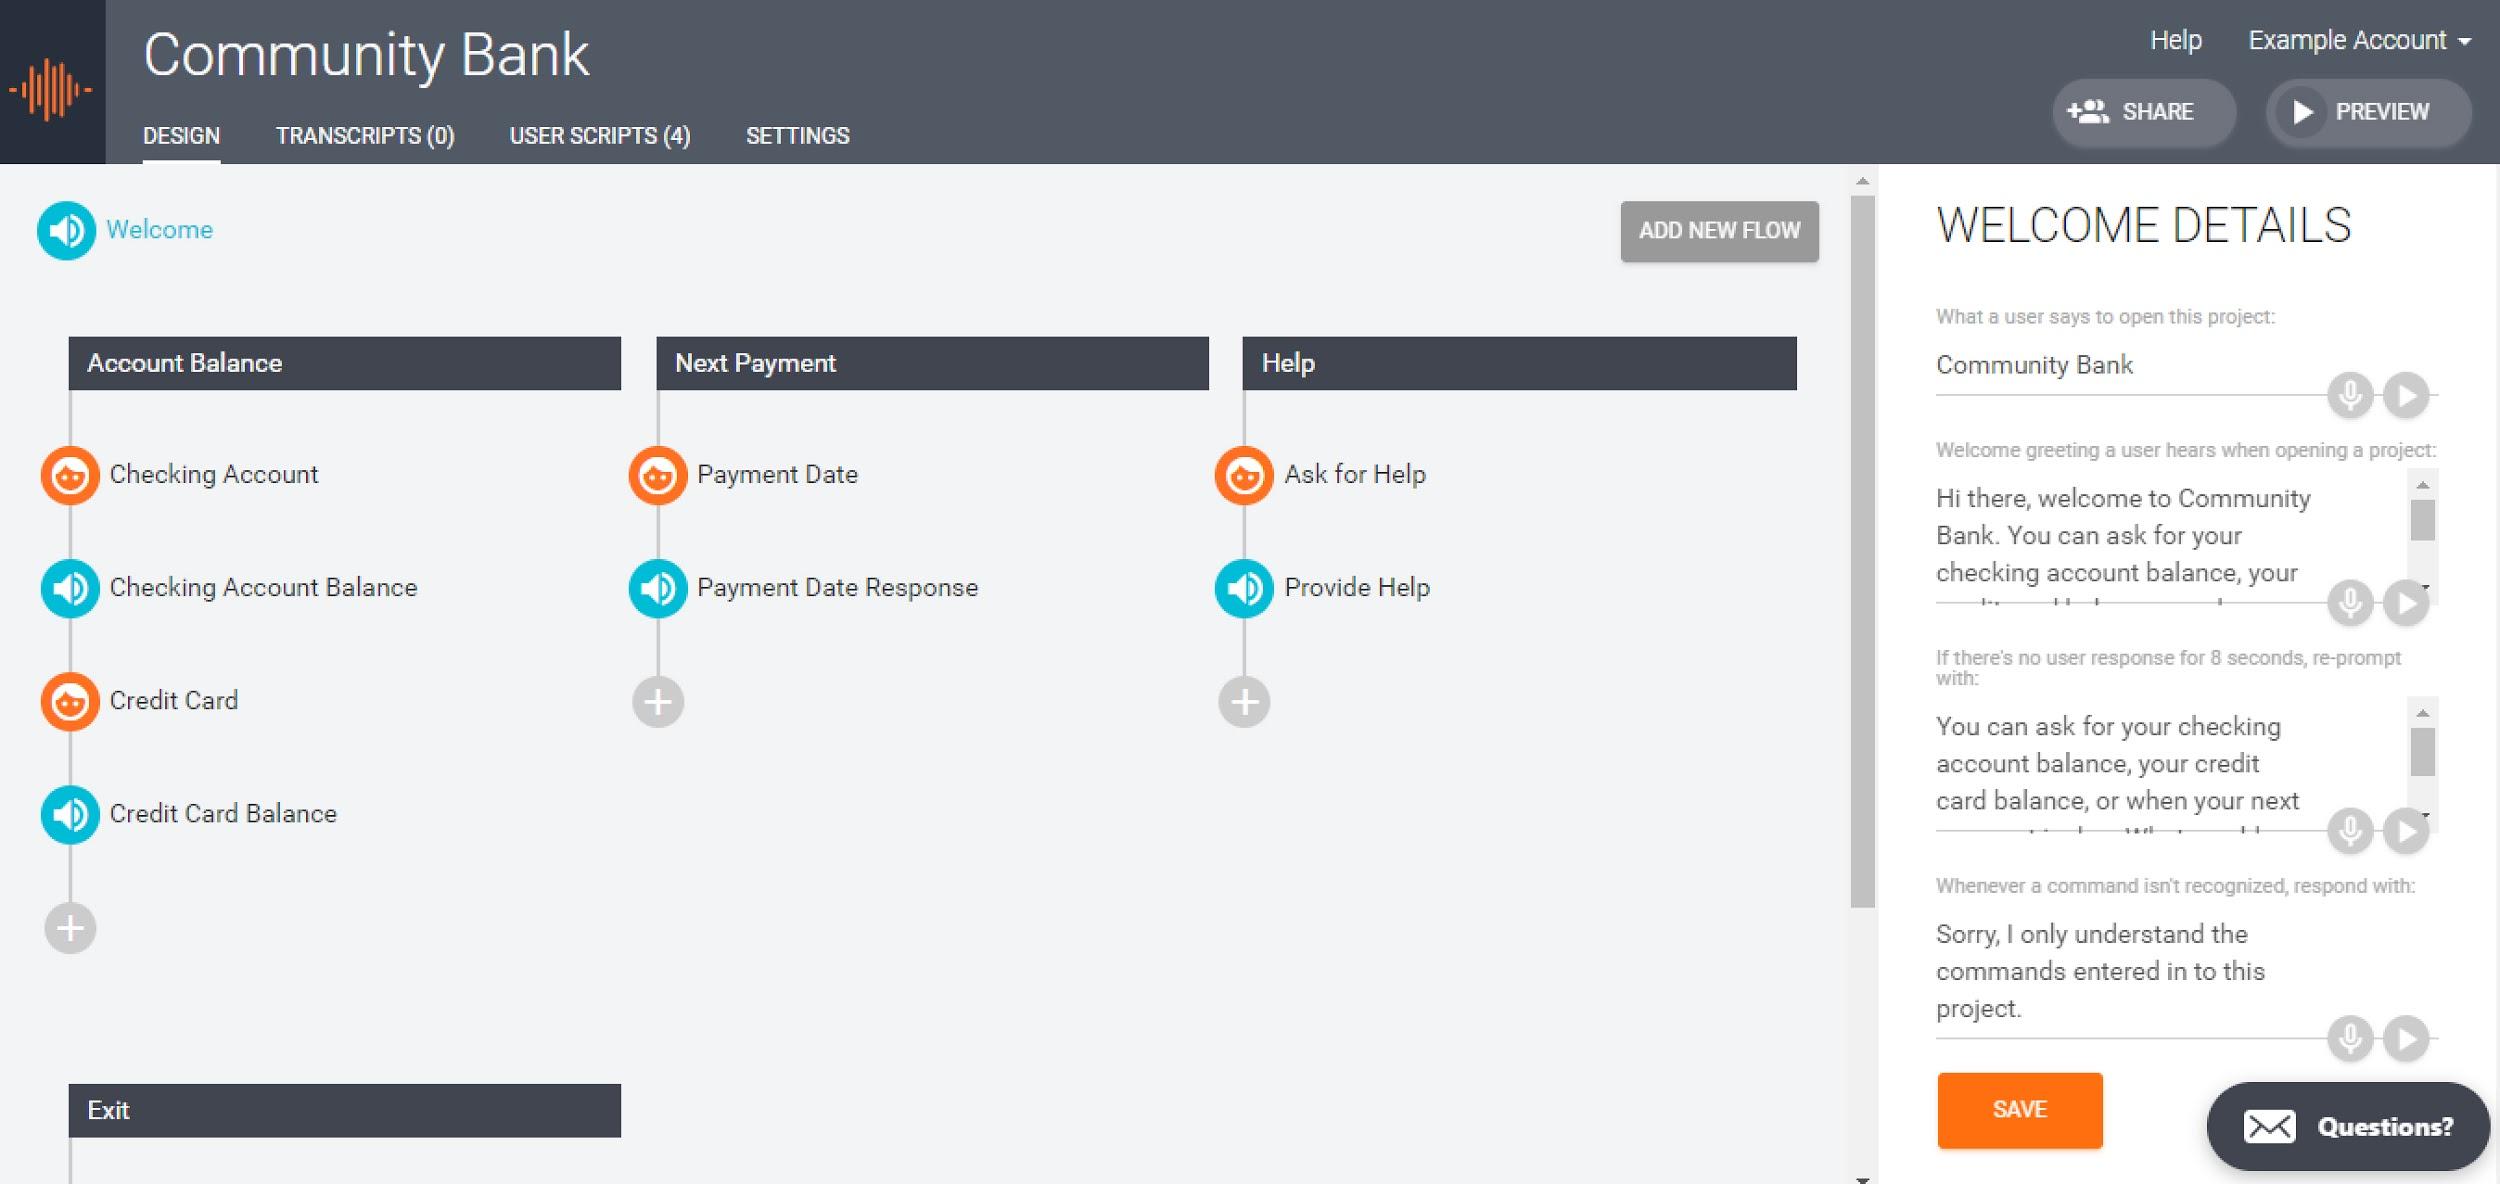The image size is (2500, 1184).
Task: Select the Credit Card Balance speaker icon
Action: click(70, 814)
